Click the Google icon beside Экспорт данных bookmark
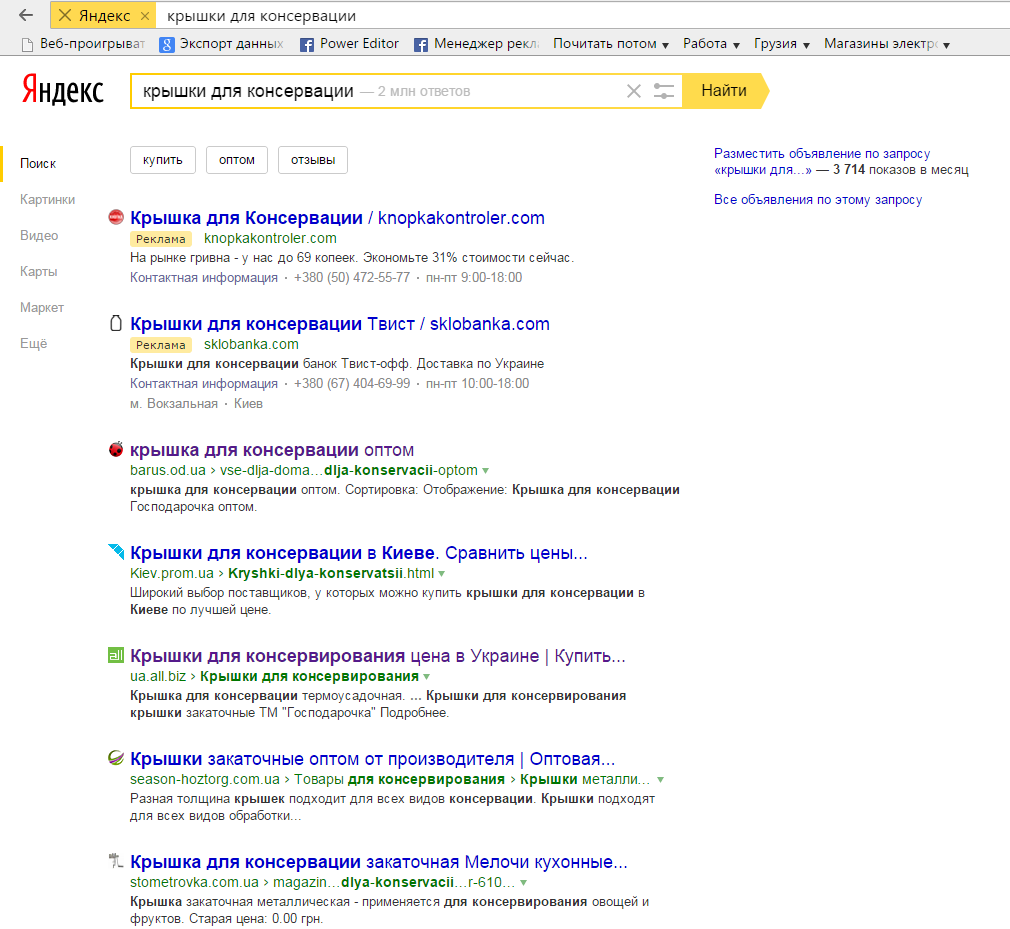The width and height of the screenshot is (1010, 929). pos(167,44)
